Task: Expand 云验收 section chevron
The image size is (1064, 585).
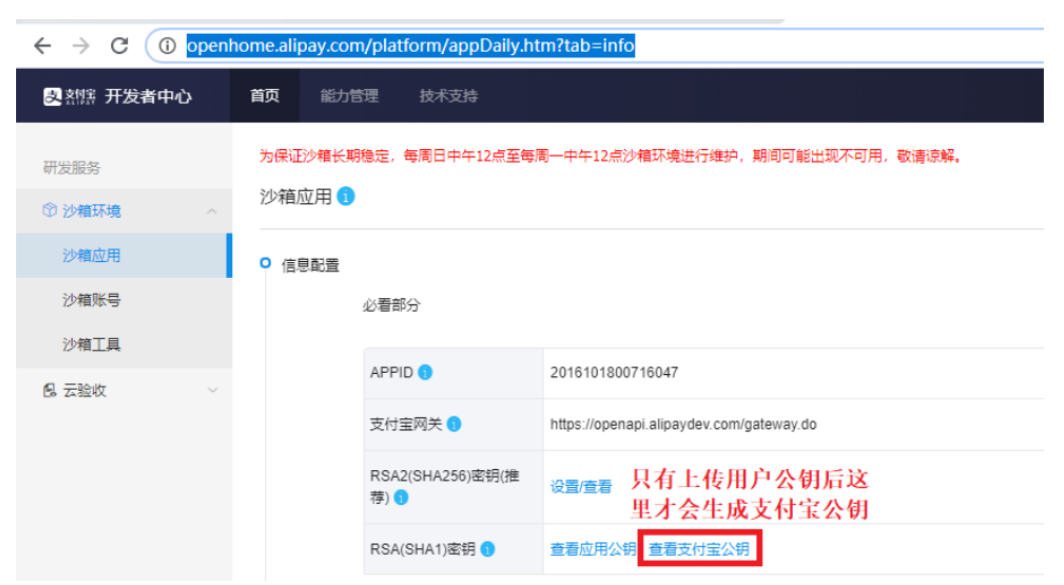Action: click(x=212, y=390)
